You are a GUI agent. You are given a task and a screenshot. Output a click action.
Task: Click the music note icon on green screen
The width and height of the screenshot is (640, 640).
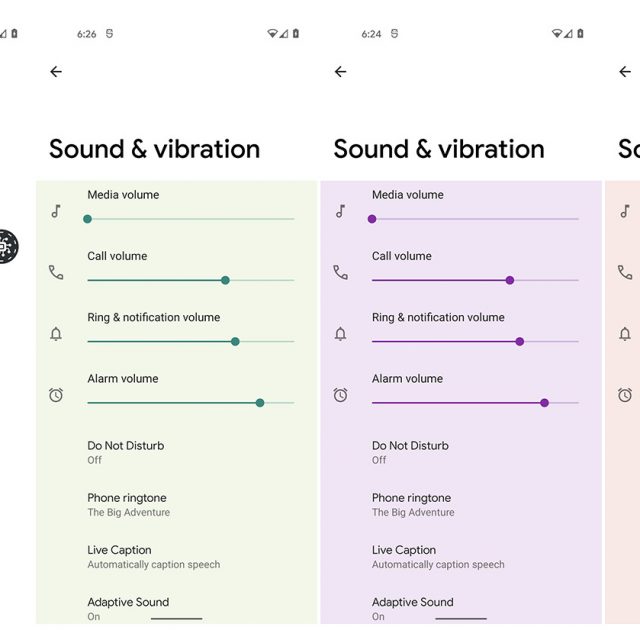[56, 211]
